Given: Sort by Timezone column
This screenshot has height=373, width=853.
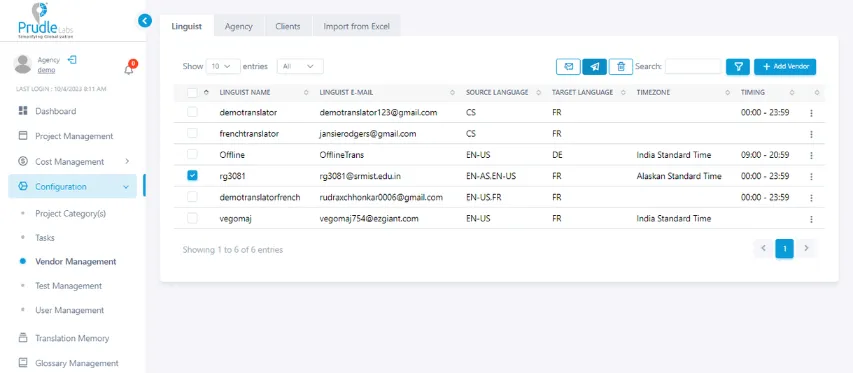Looking at the screenshot, I should pos(683,92).
